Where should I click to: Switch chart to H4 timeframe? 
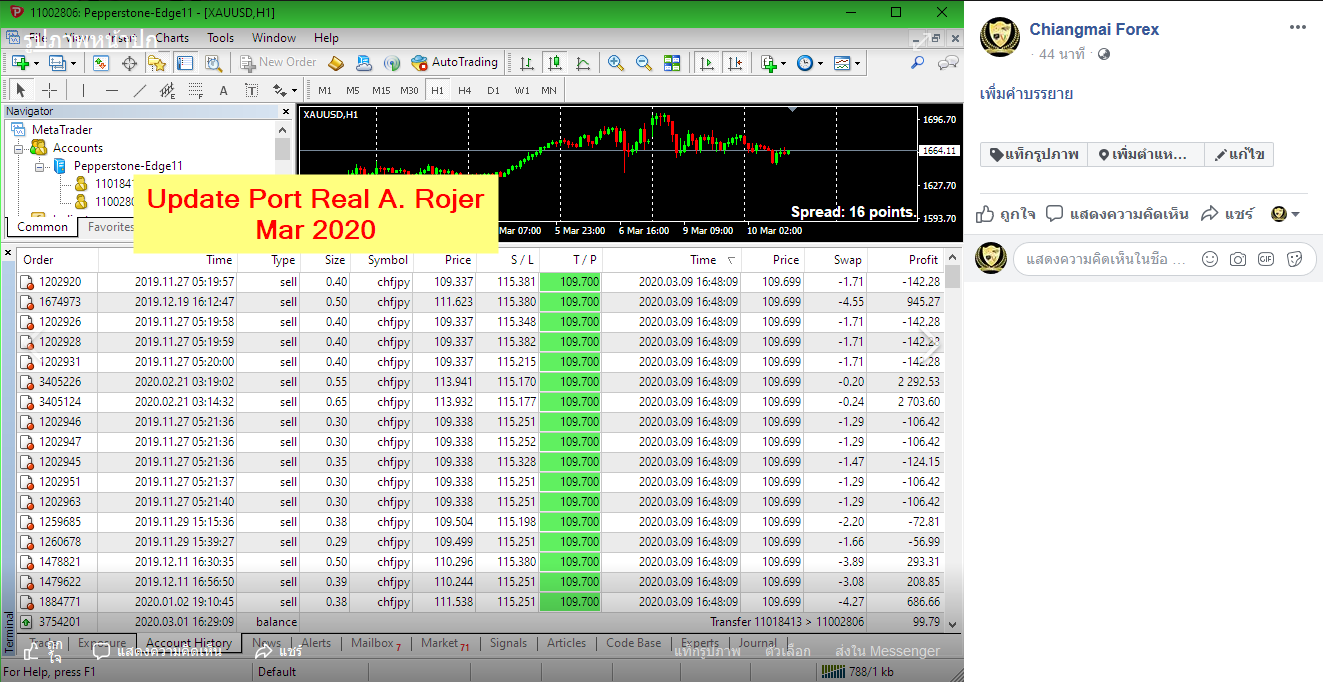[x=465, y=90]
